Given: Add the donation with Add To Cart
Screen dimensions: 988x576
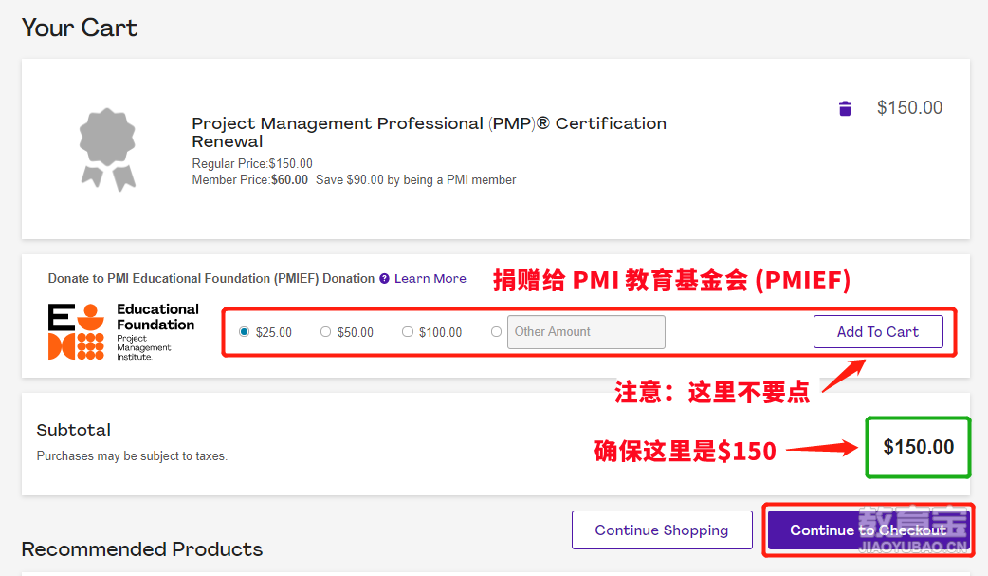Looking at the screenshot, I should click(878, 331).
